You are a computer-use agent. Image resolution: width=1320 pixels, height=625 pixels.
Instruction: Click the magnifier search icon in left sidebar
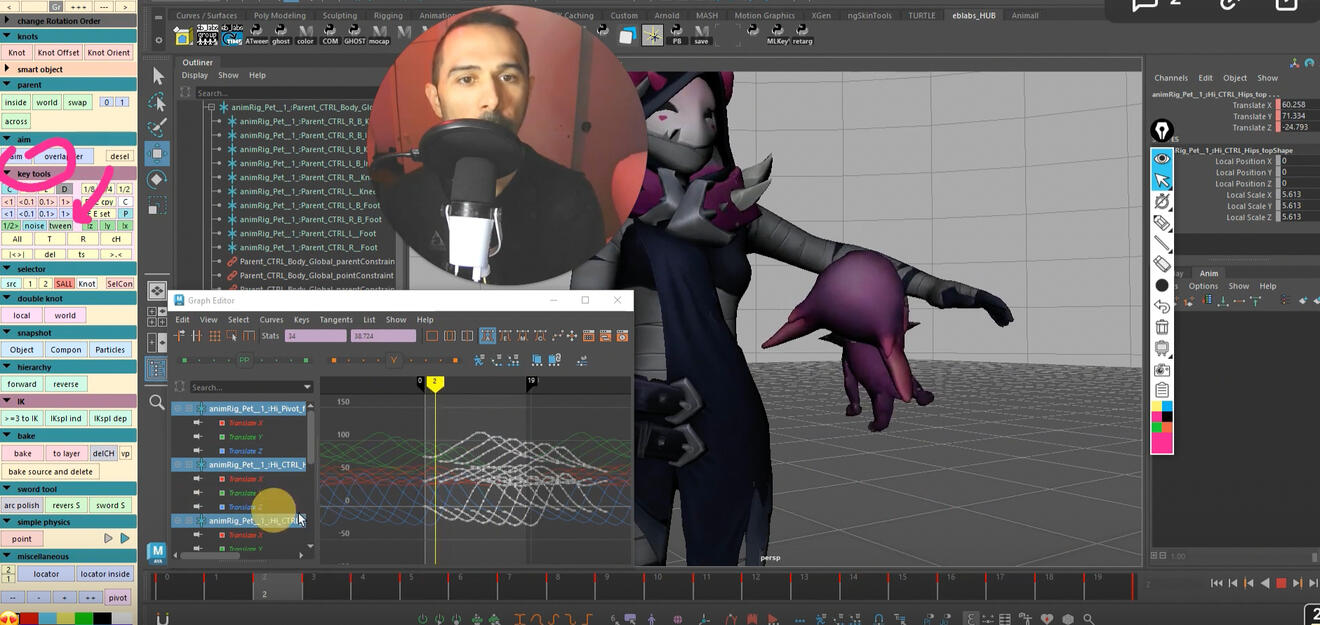point(157,402)
